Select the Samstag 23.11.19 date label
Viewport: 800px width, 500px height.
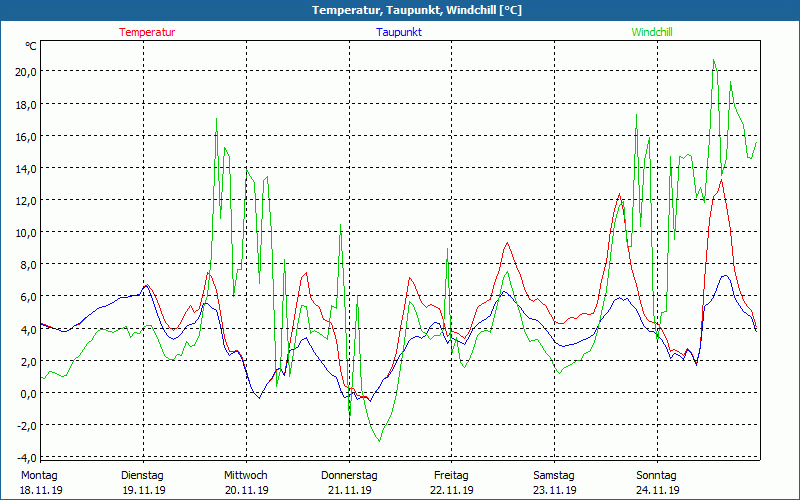554,483
